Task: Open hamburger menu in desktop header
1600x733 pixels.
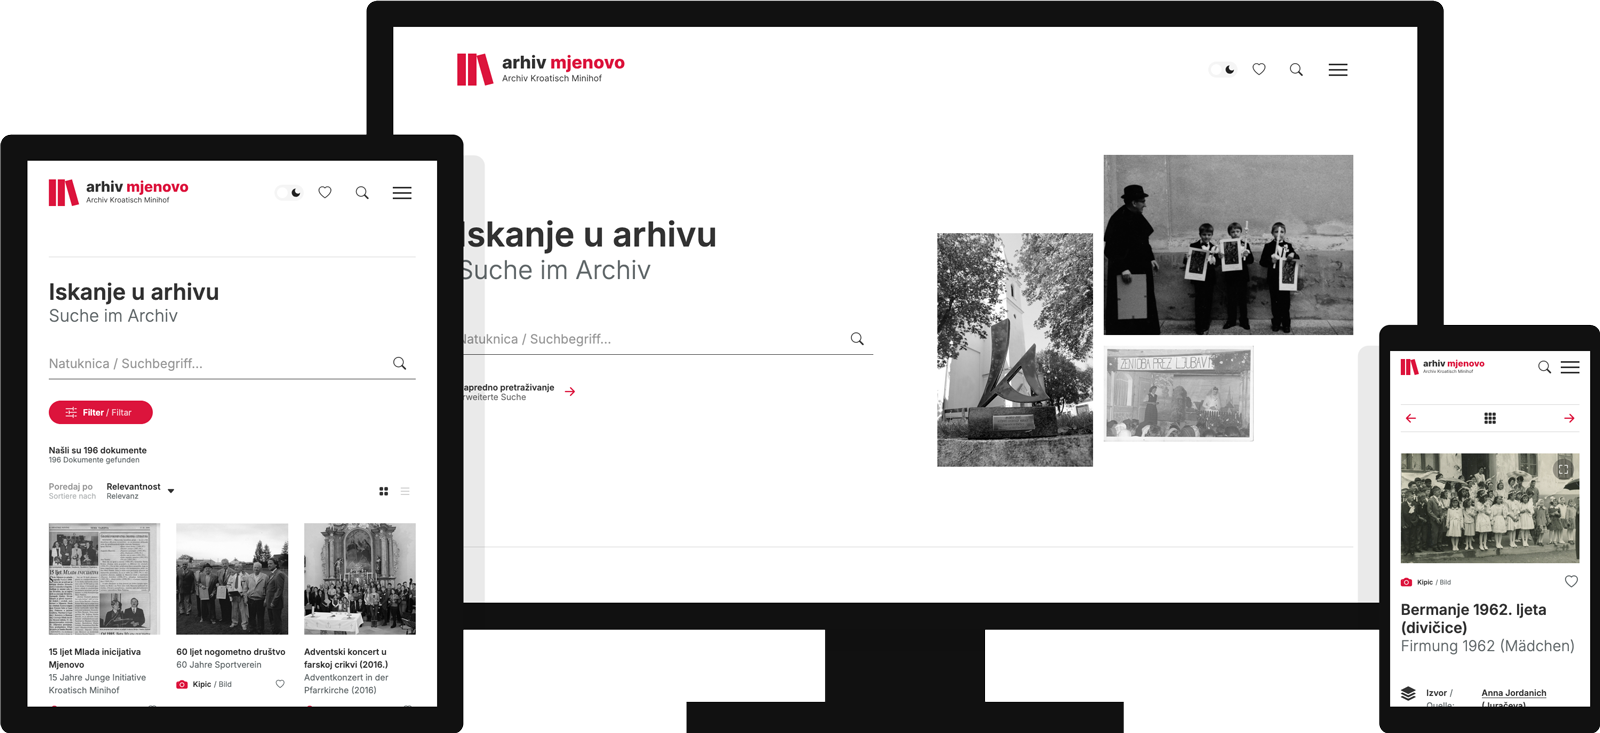Action: coord(1338,70)
